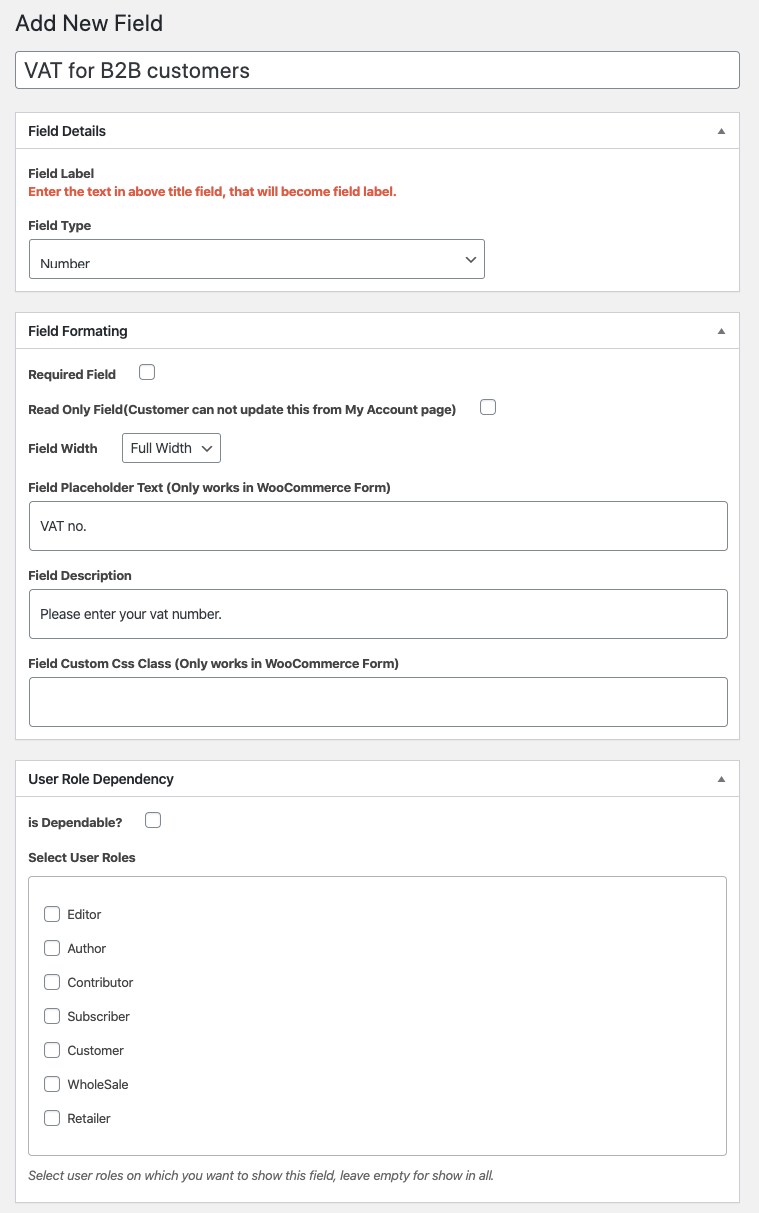Select the Retailer user role checkbox
Screen dimensions: 759x1213
click(x=52, y=1118)
